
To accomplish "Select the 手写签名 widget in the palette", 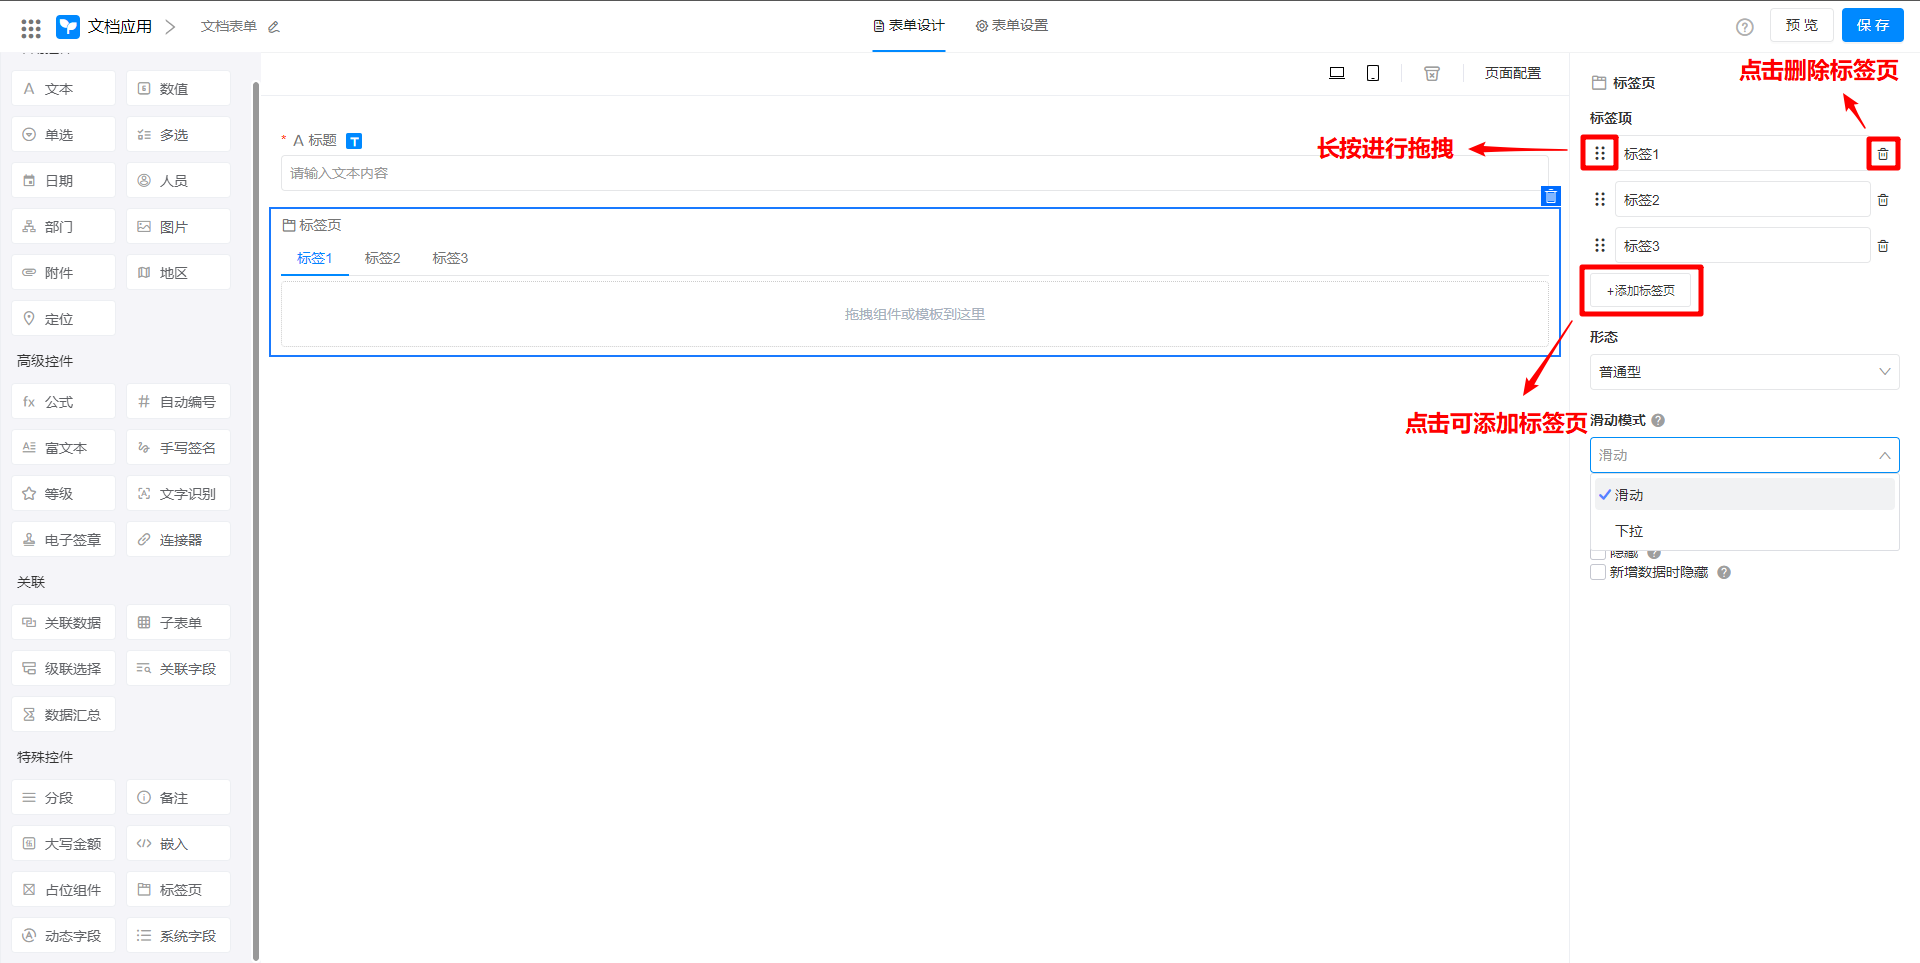I will [178, 448].
